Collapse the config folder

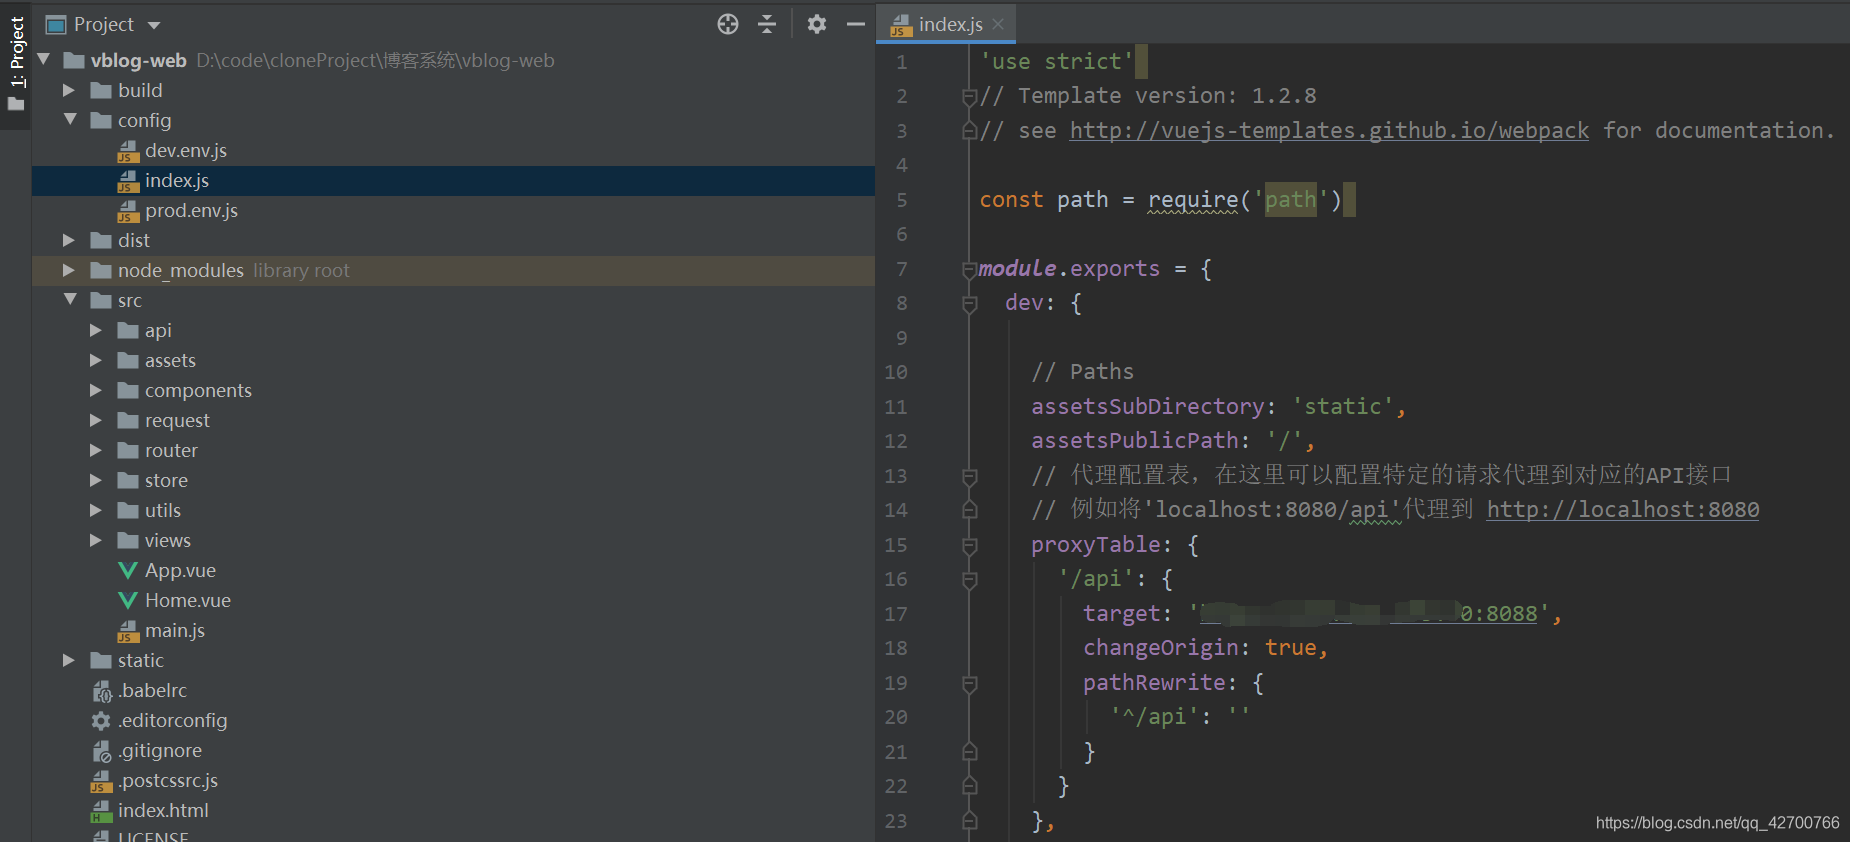coord(70,120)
